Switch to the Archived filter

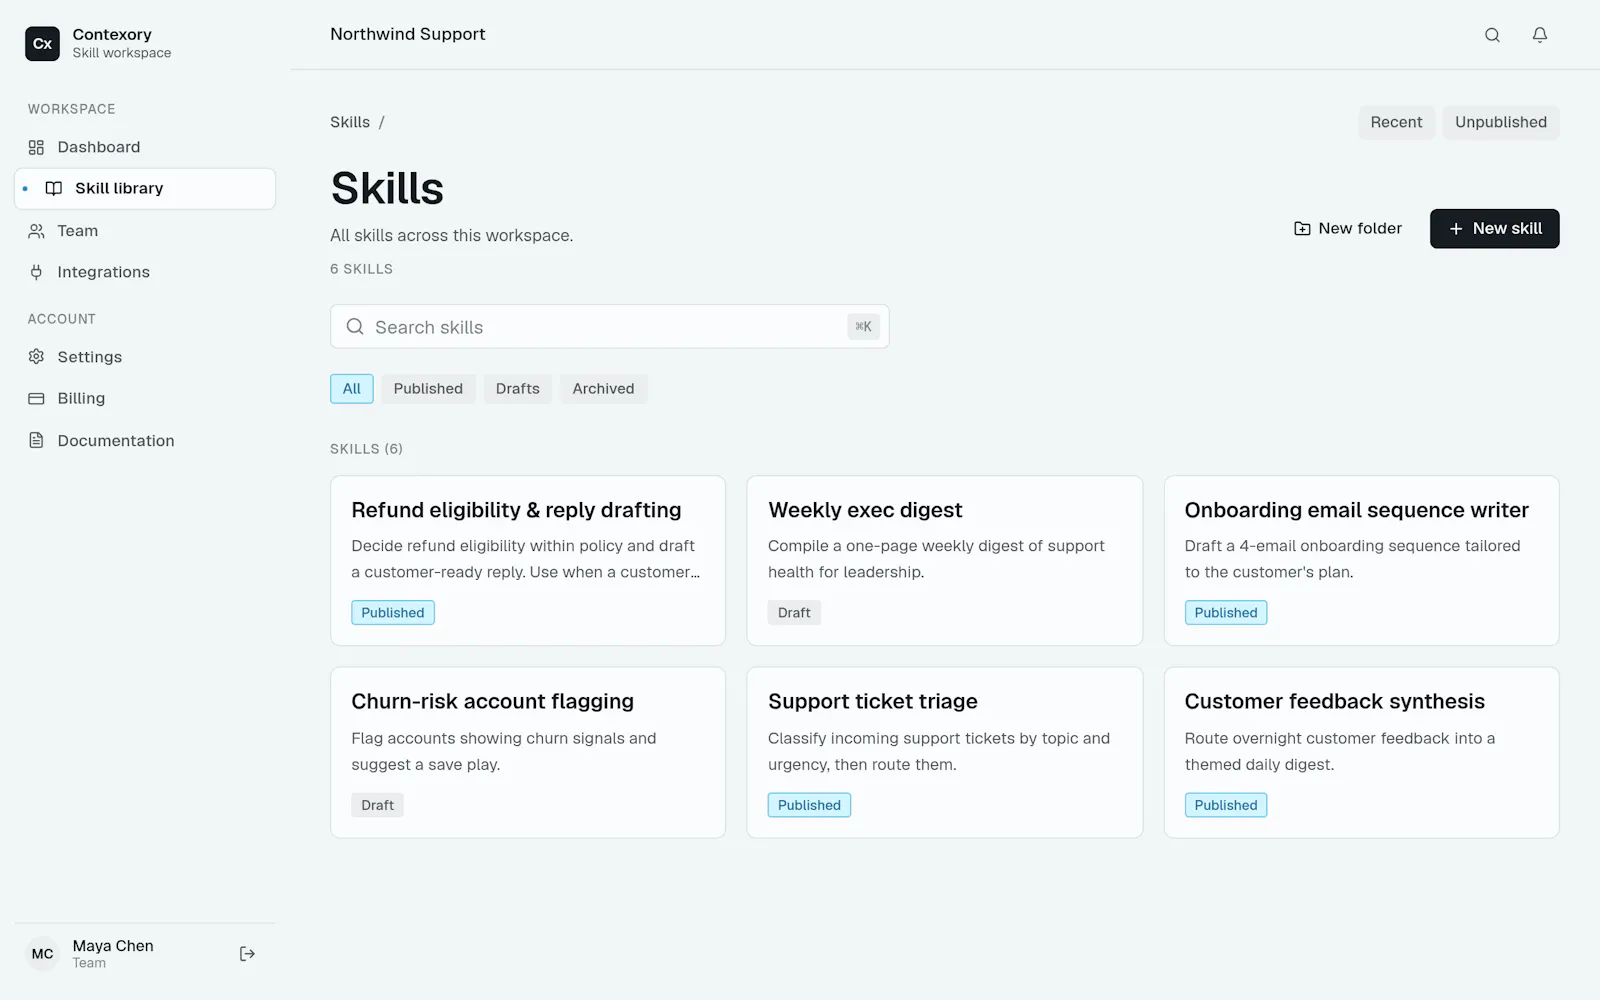[603, 389]
